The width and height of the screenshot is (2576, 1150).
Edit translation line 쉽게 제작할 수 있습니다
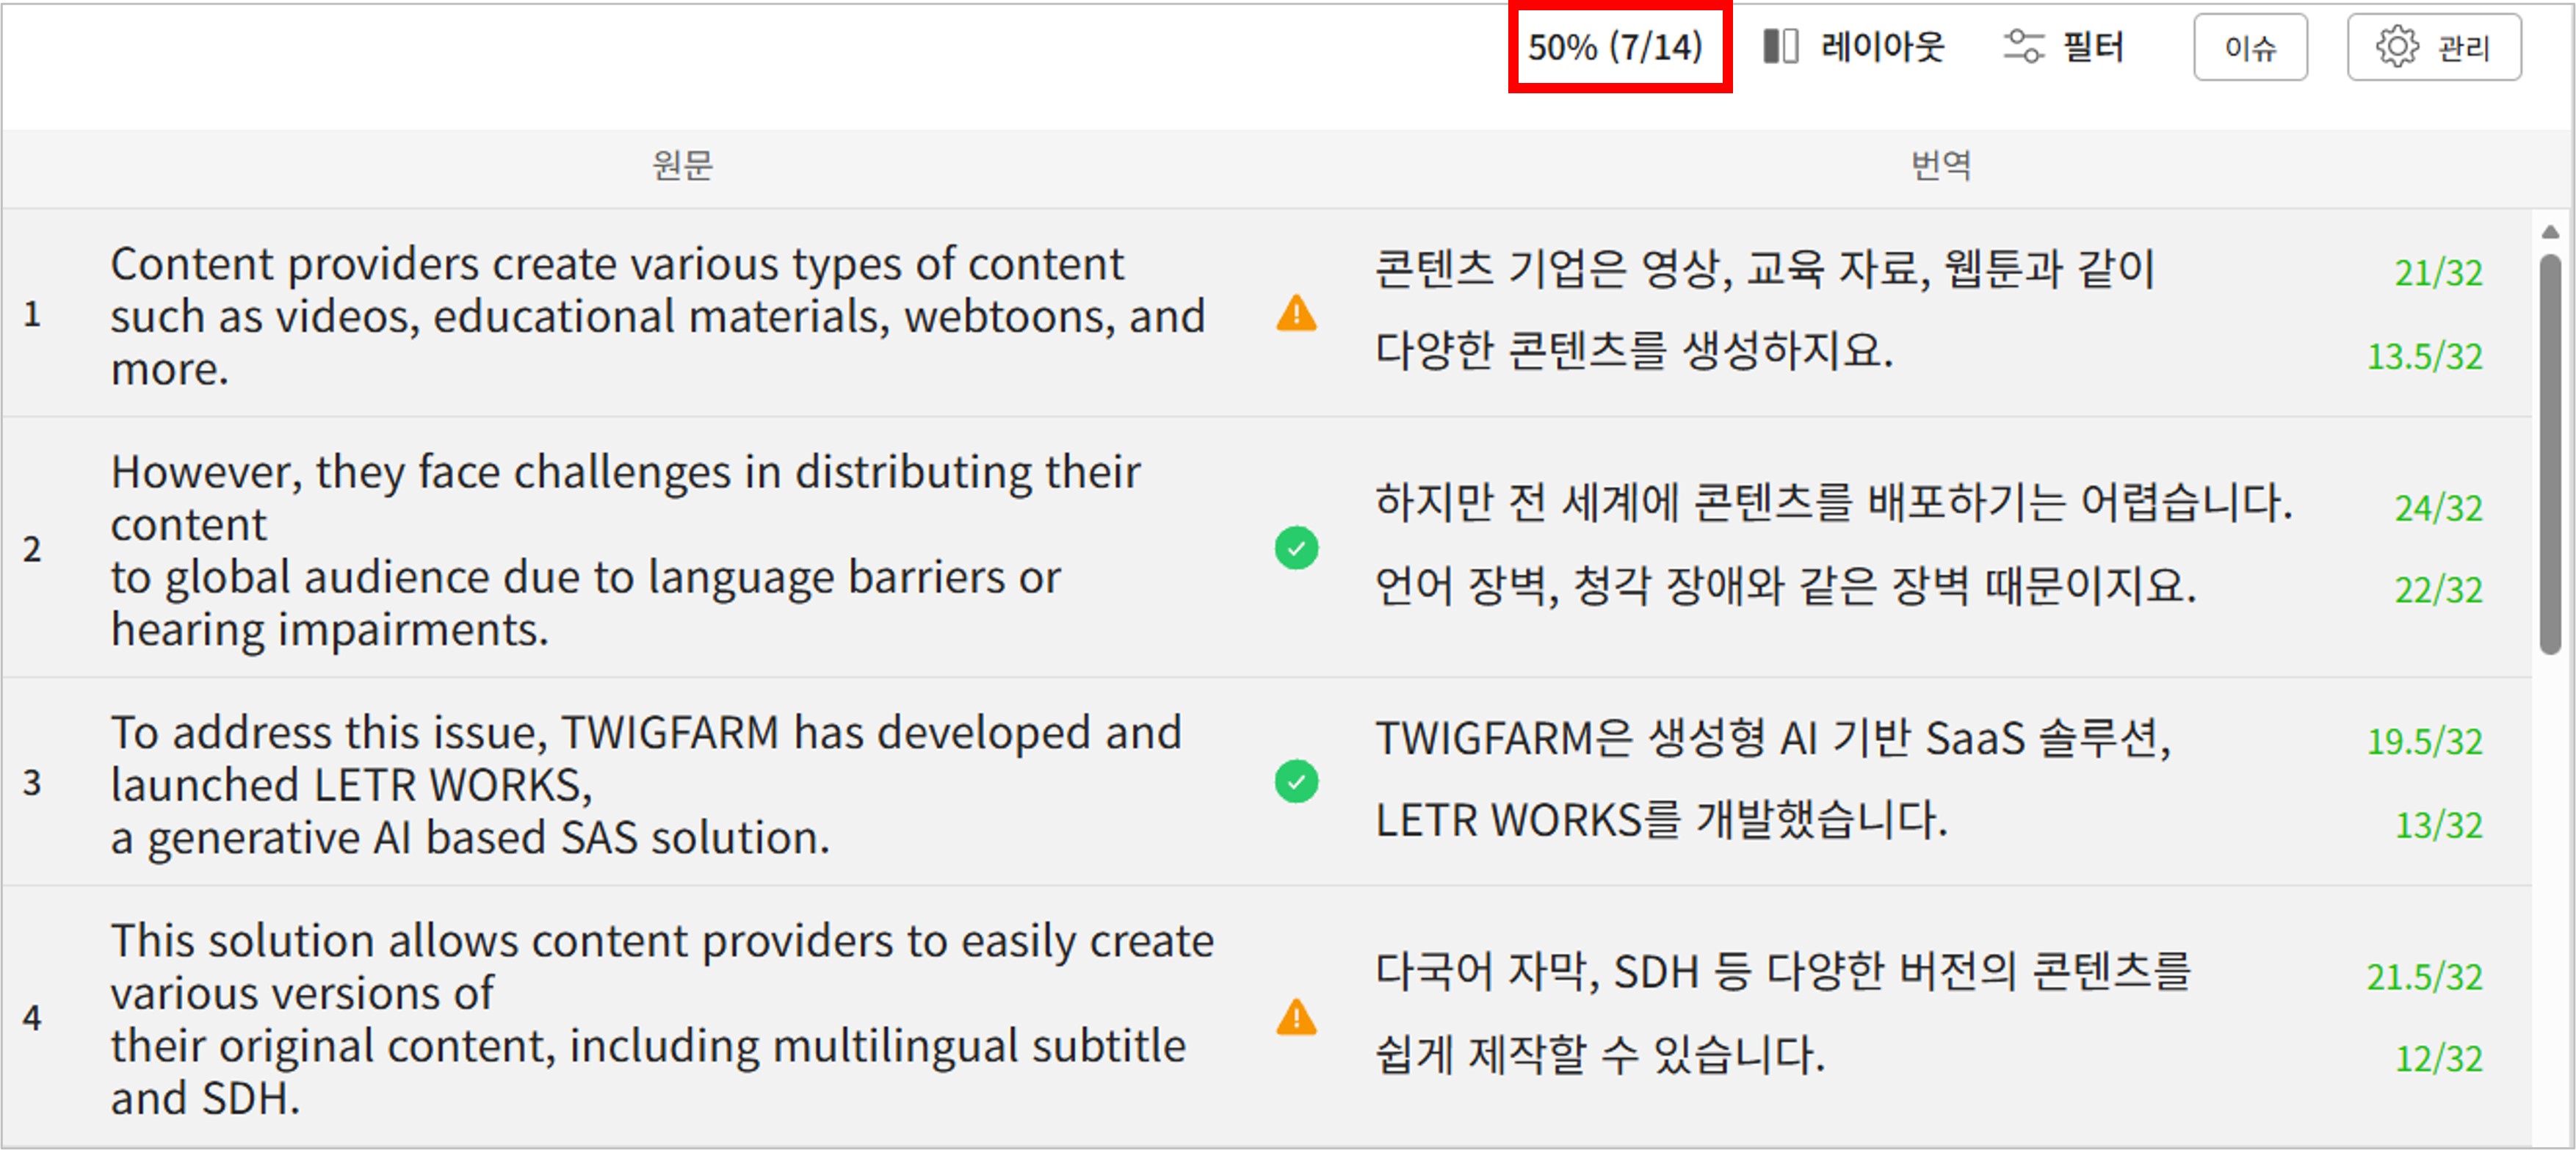point(1600,1055)
